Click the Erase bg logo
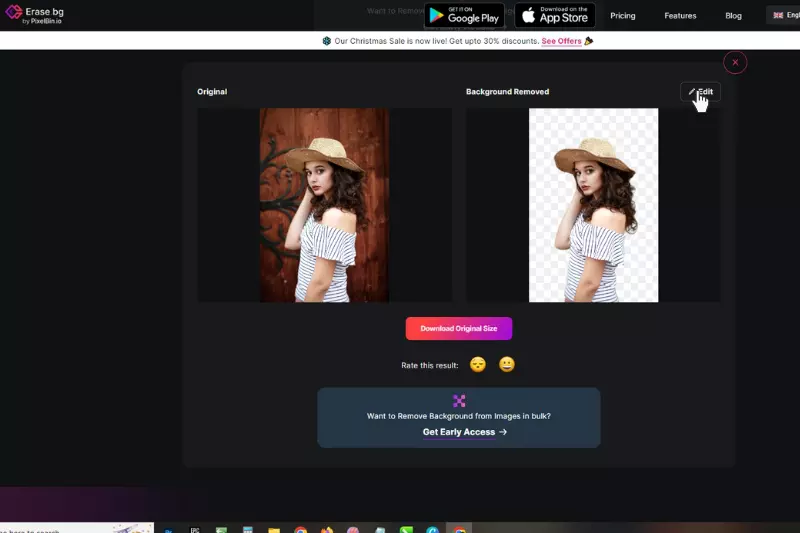Image resolution: width=800 pixels, height=533 pixels. pos(34,15)
